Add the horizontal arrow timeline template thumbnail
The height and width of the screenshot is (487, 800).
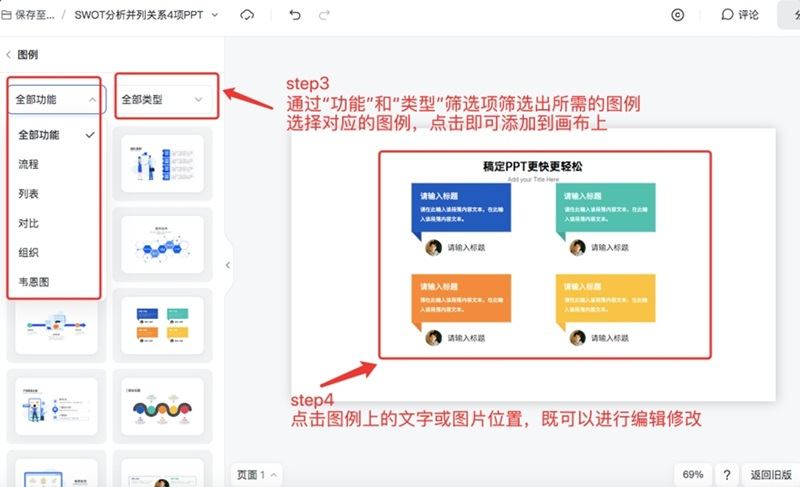pyautogui.click(x=56, y=326)
